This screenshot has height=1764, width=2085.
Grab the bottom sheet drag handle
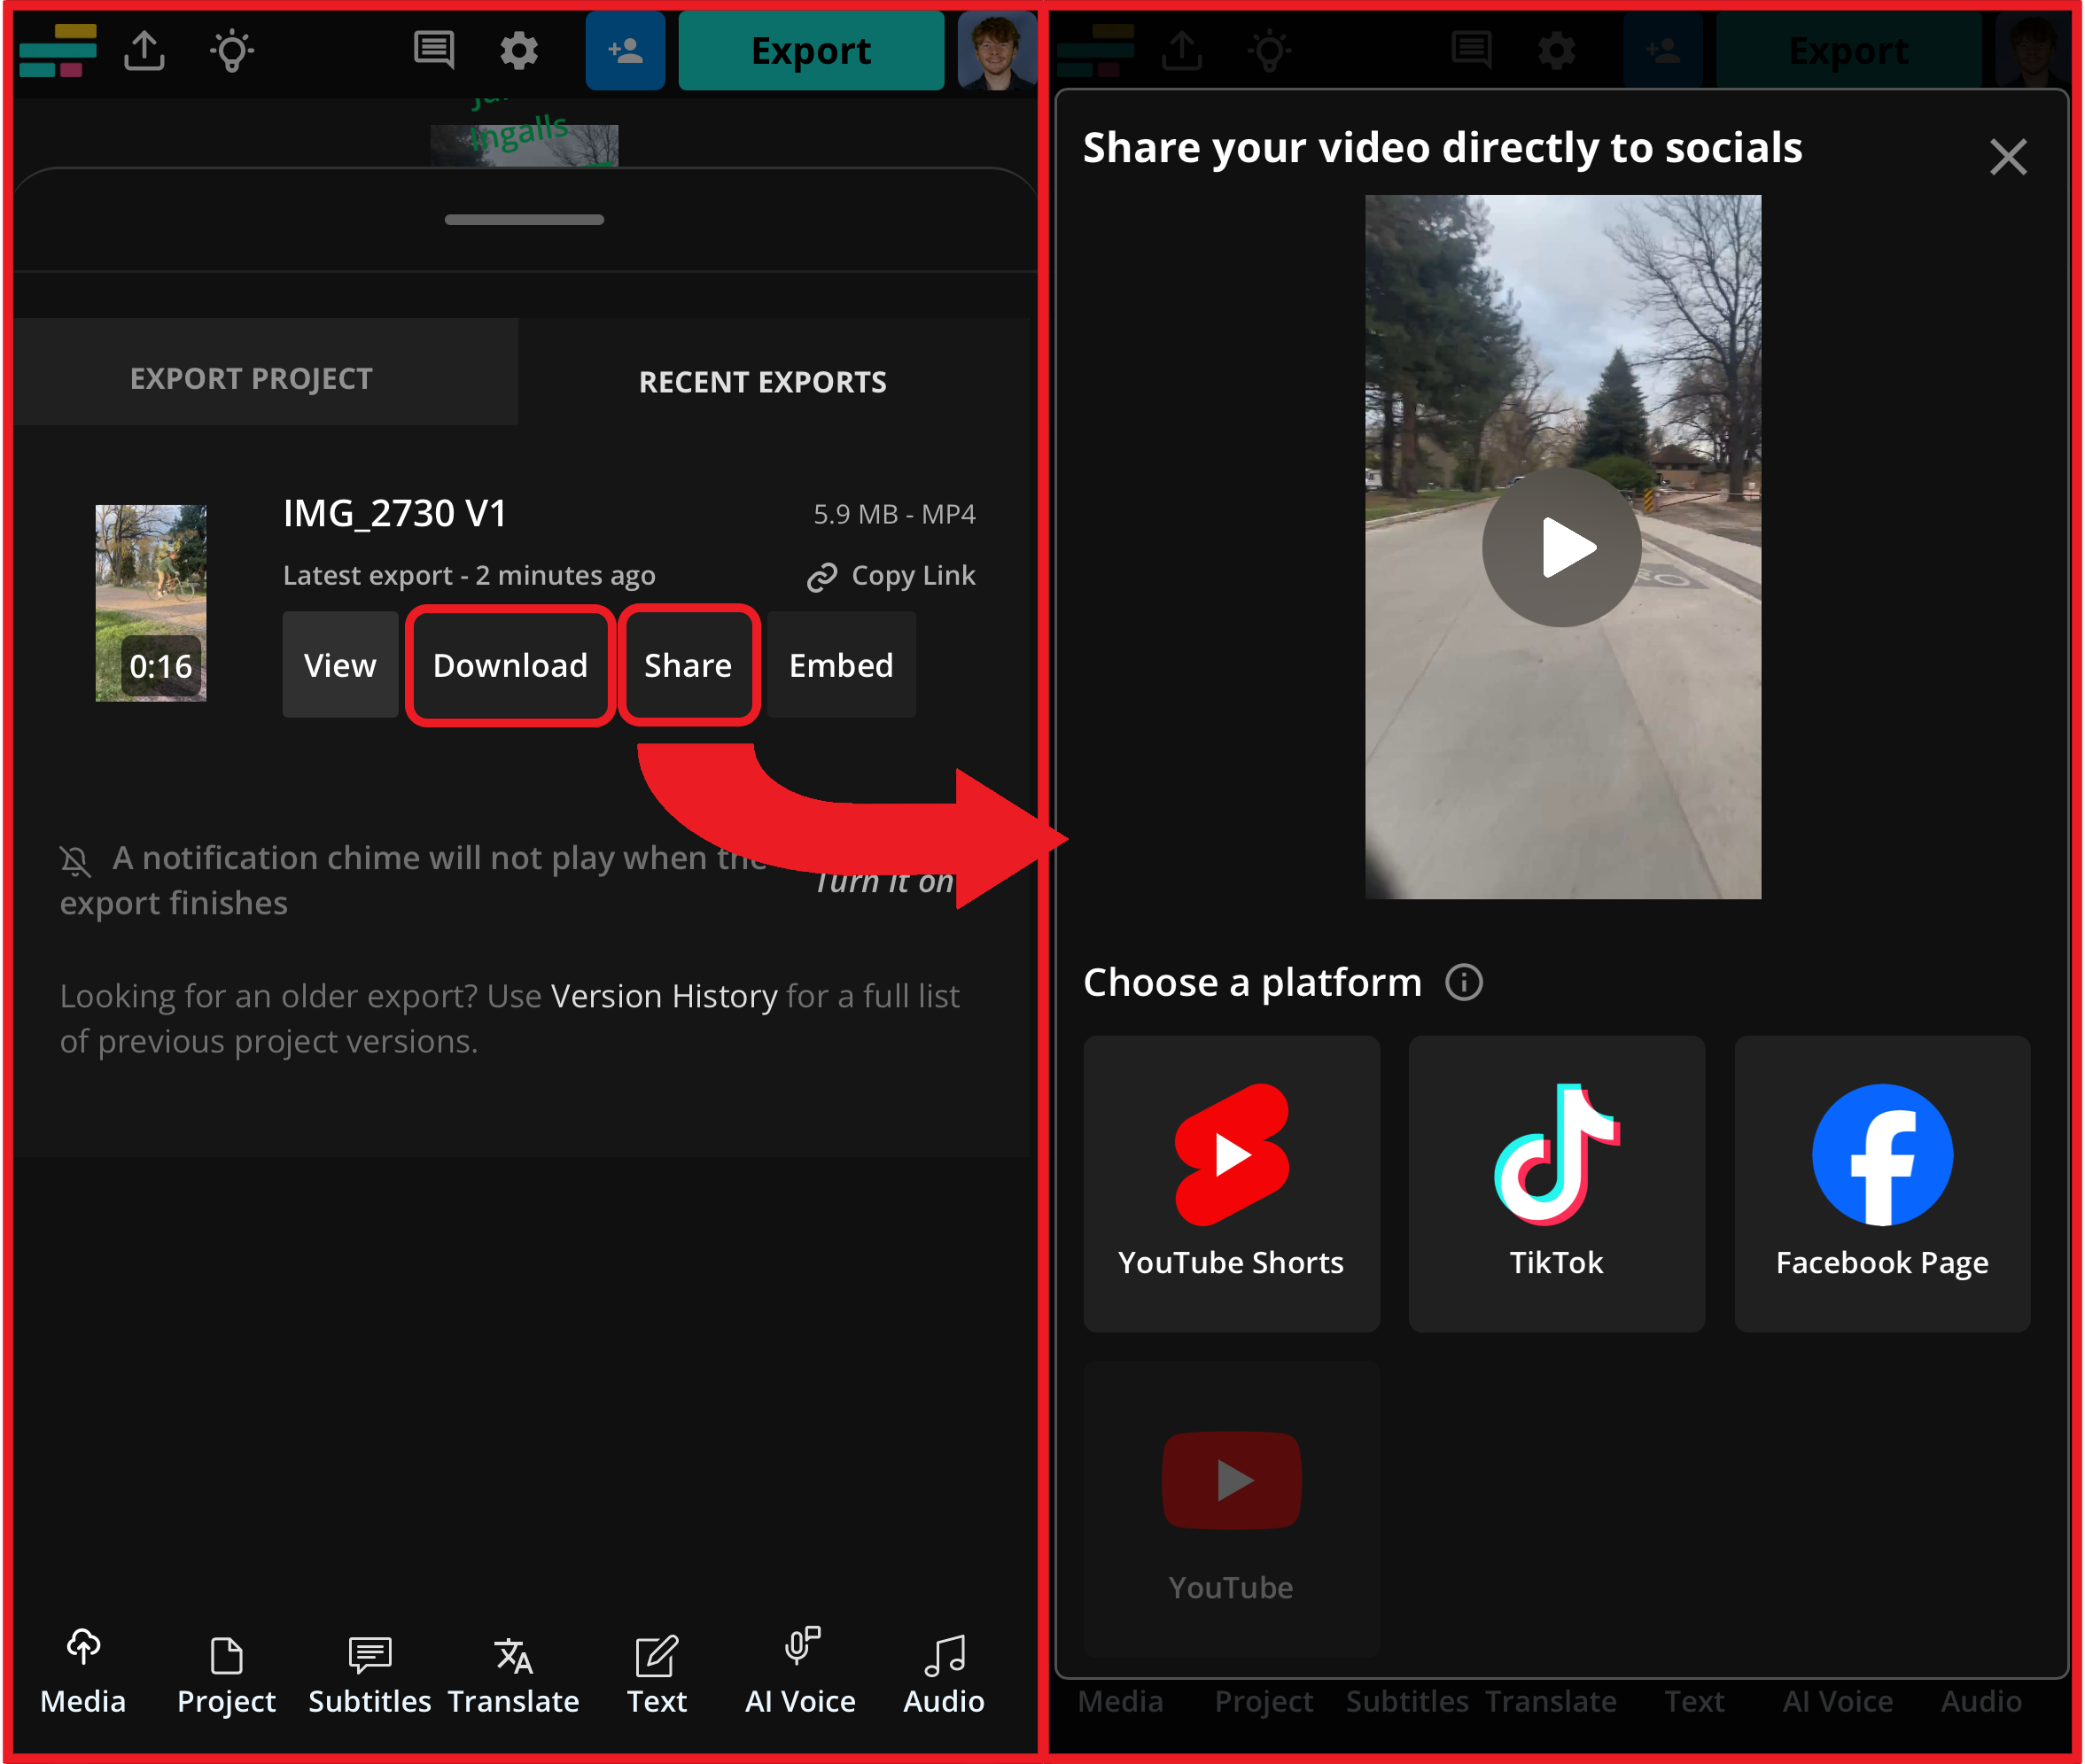pyautogui.click(x=524, y=219)
